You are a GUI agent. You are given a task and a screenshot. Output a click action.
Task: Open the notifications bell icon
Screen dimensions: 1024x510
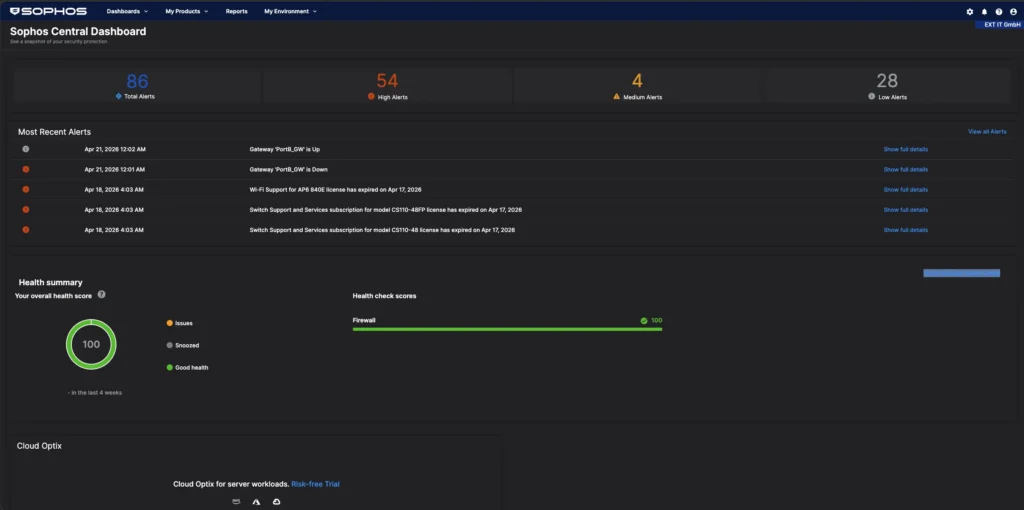tap(984, 12)
